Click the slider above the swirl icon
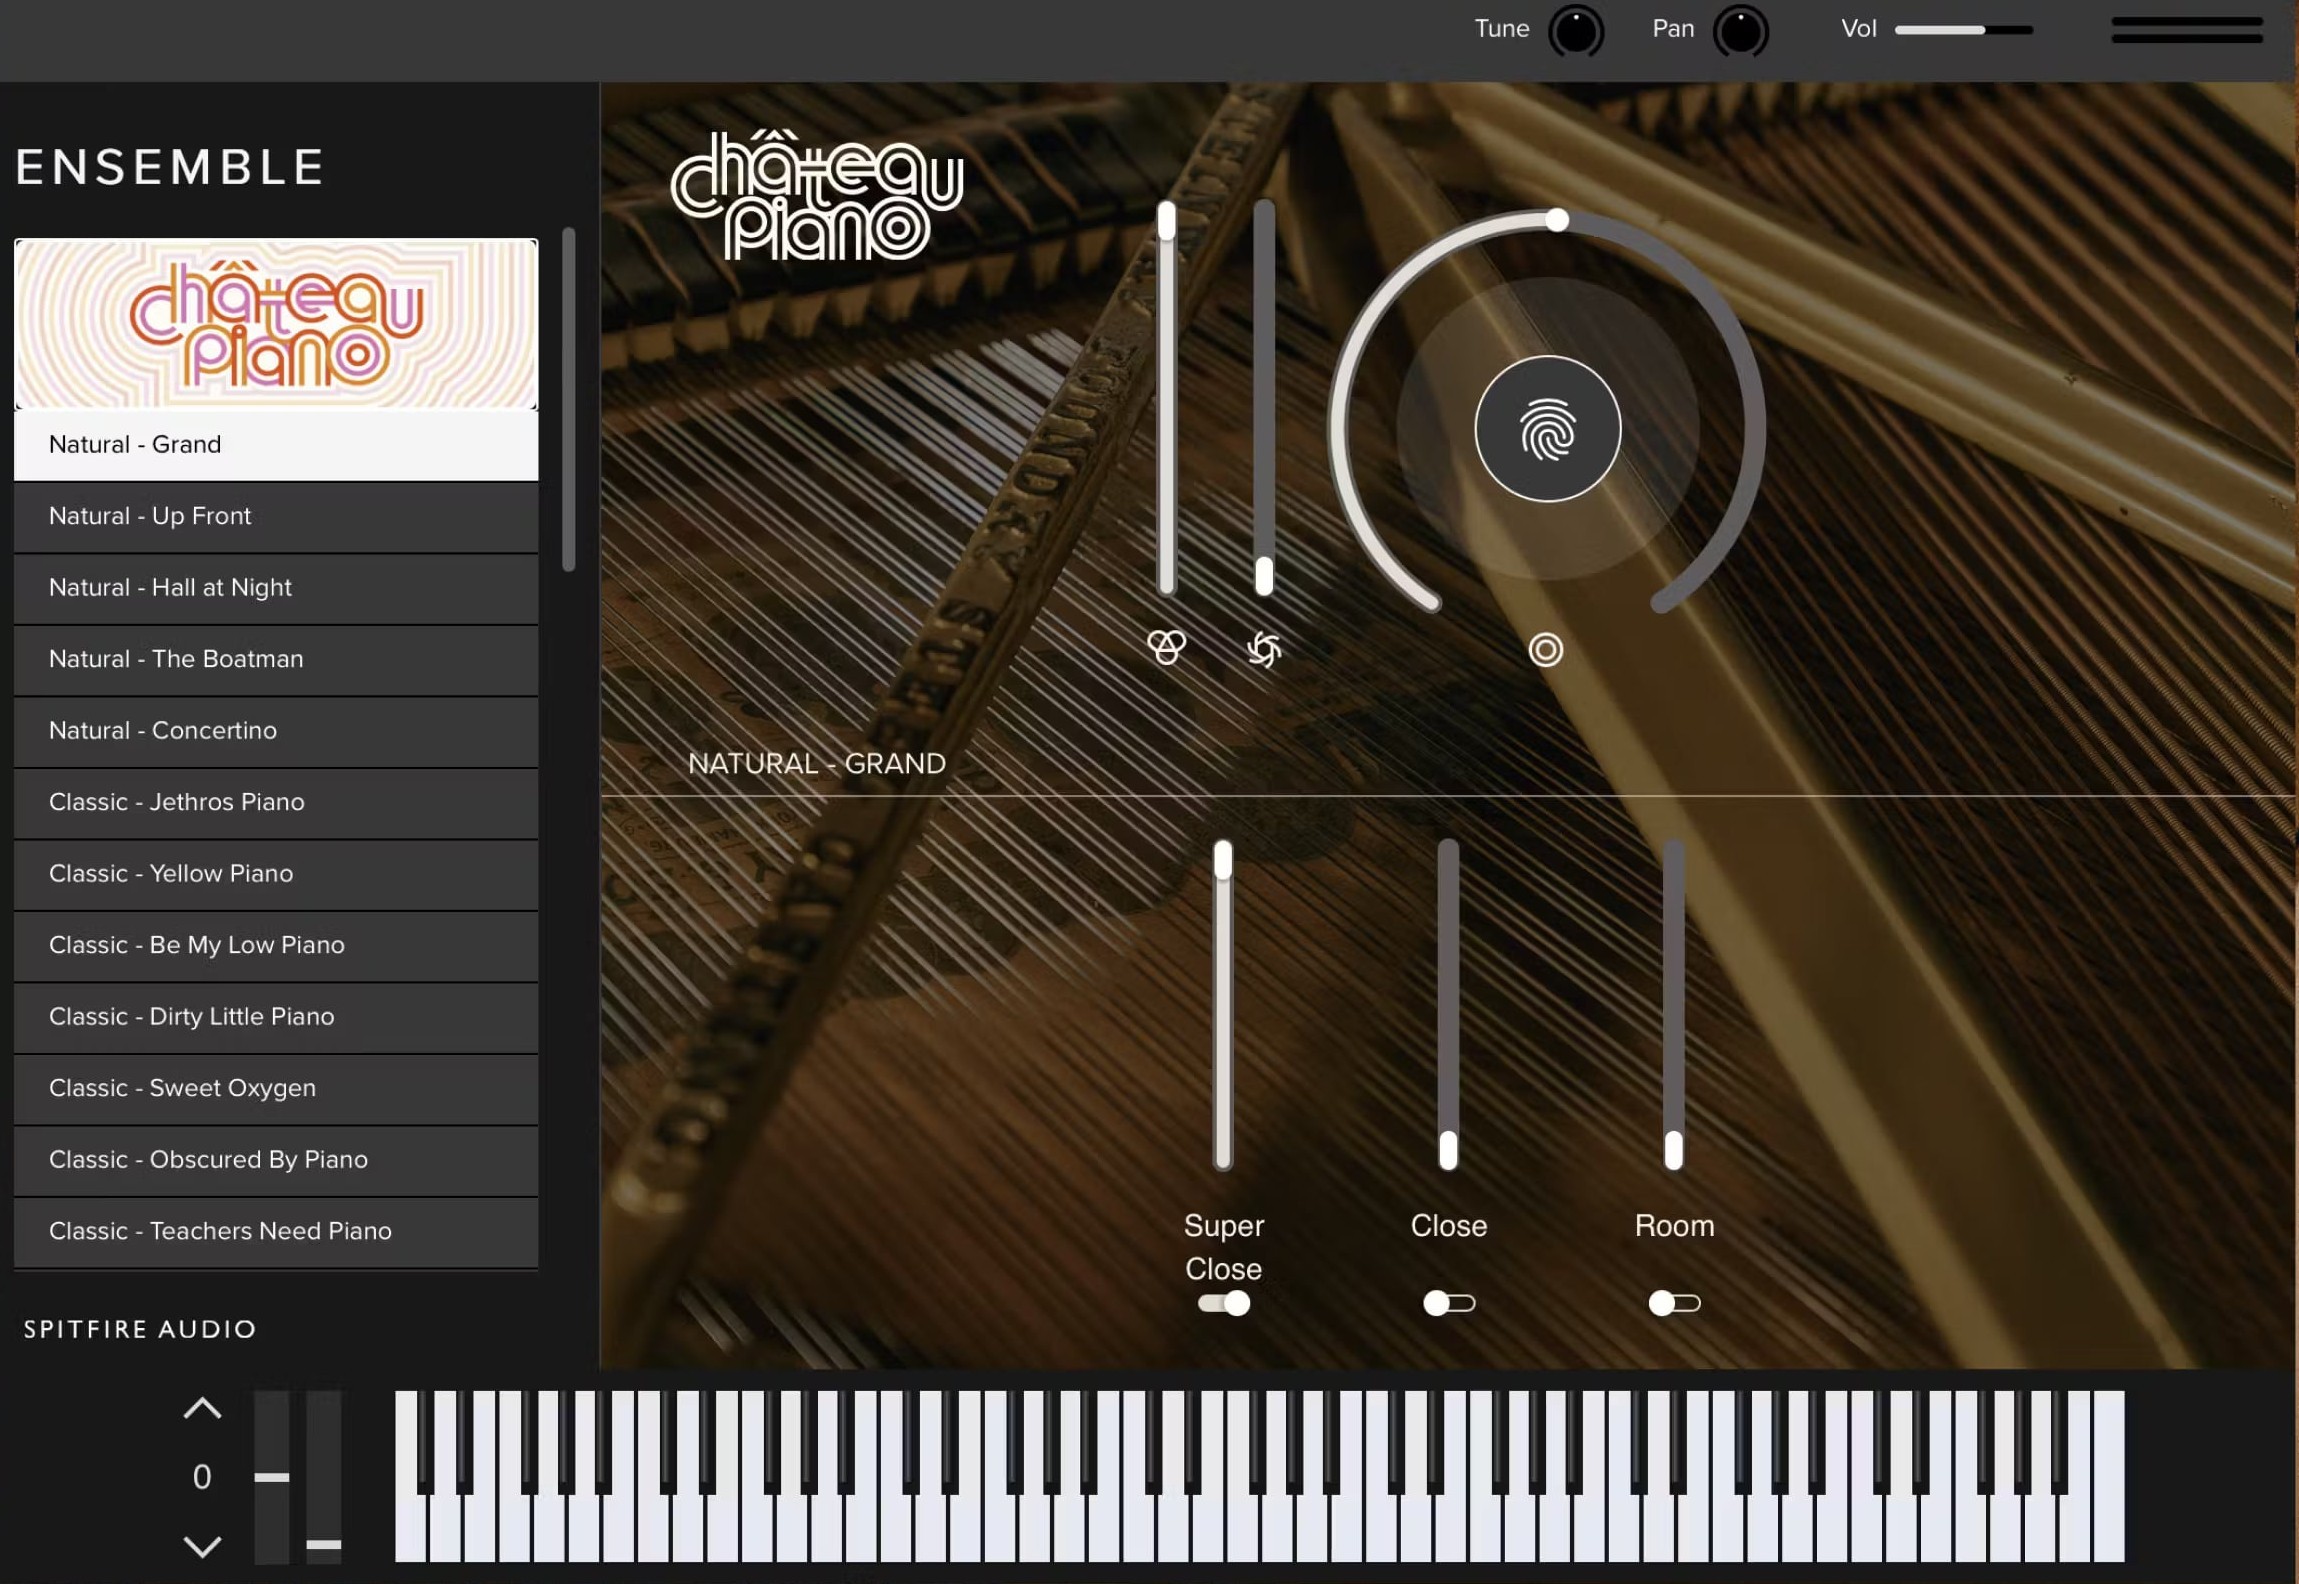The height and width of the screenshot is (1584, 2299). pos(1264,398)
